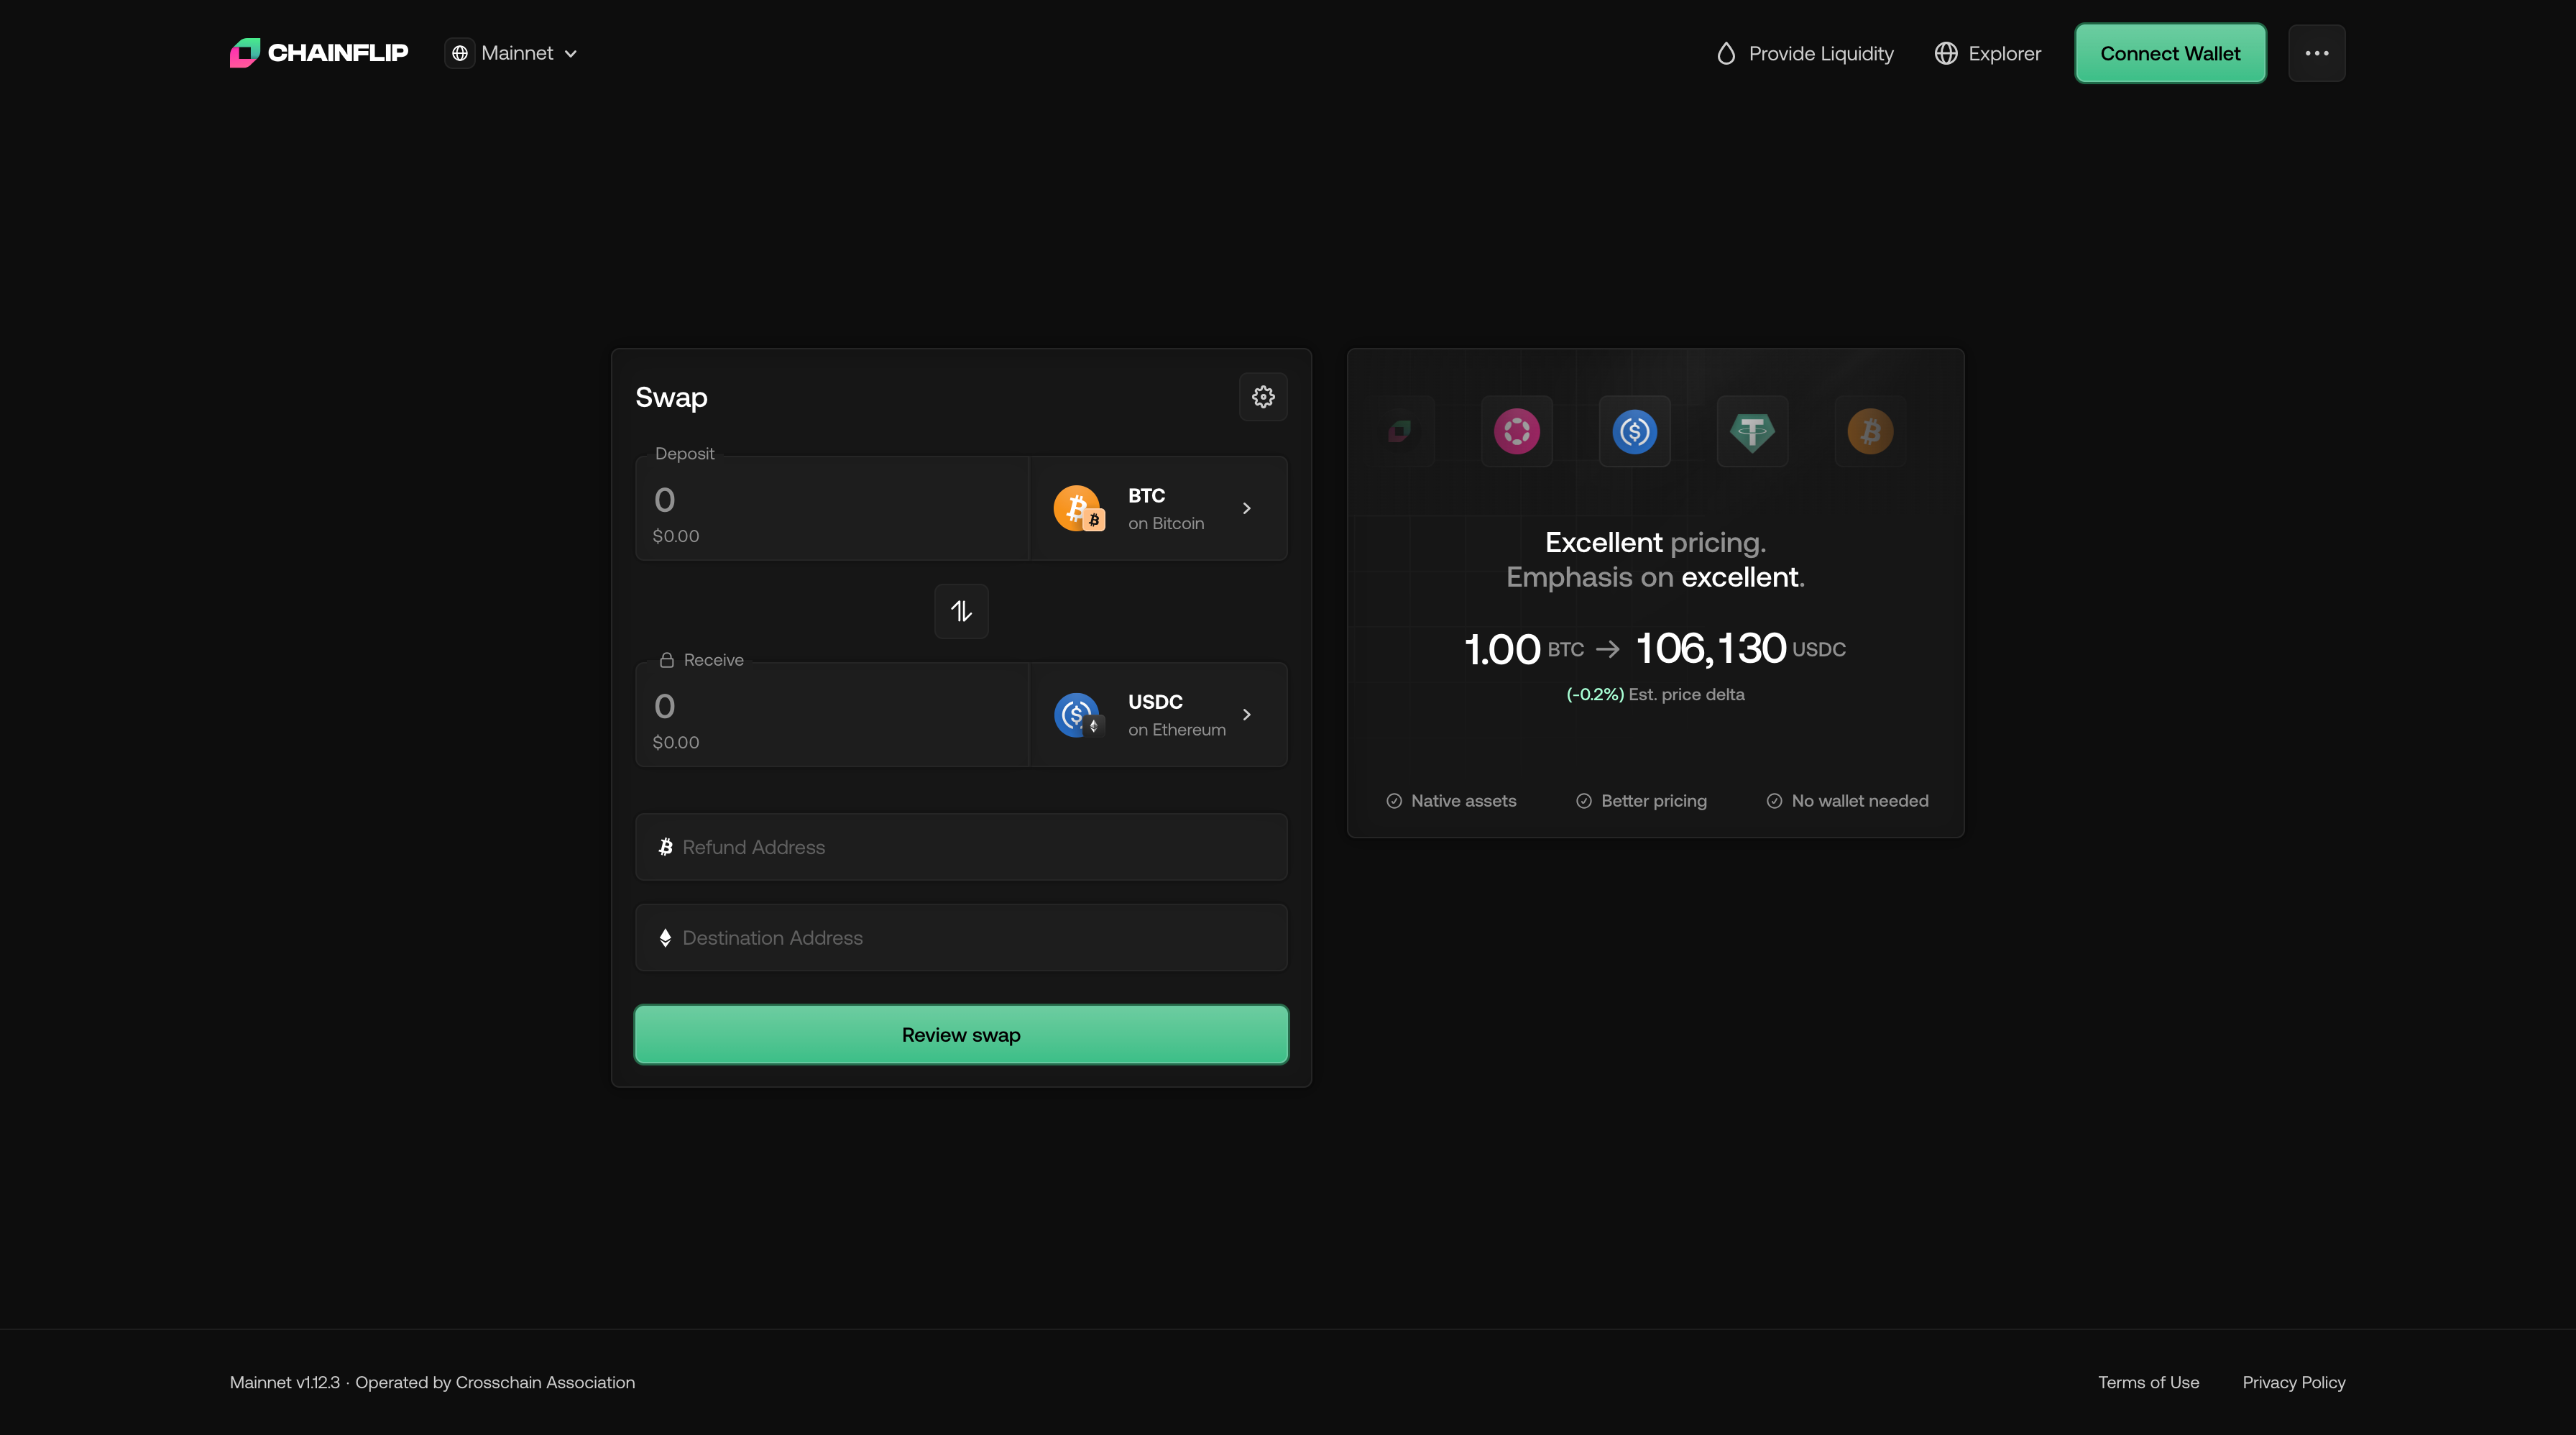Open the Explorer nav item
This screenshot has height=1435, width=2576.
click(x=1987, y=53)
